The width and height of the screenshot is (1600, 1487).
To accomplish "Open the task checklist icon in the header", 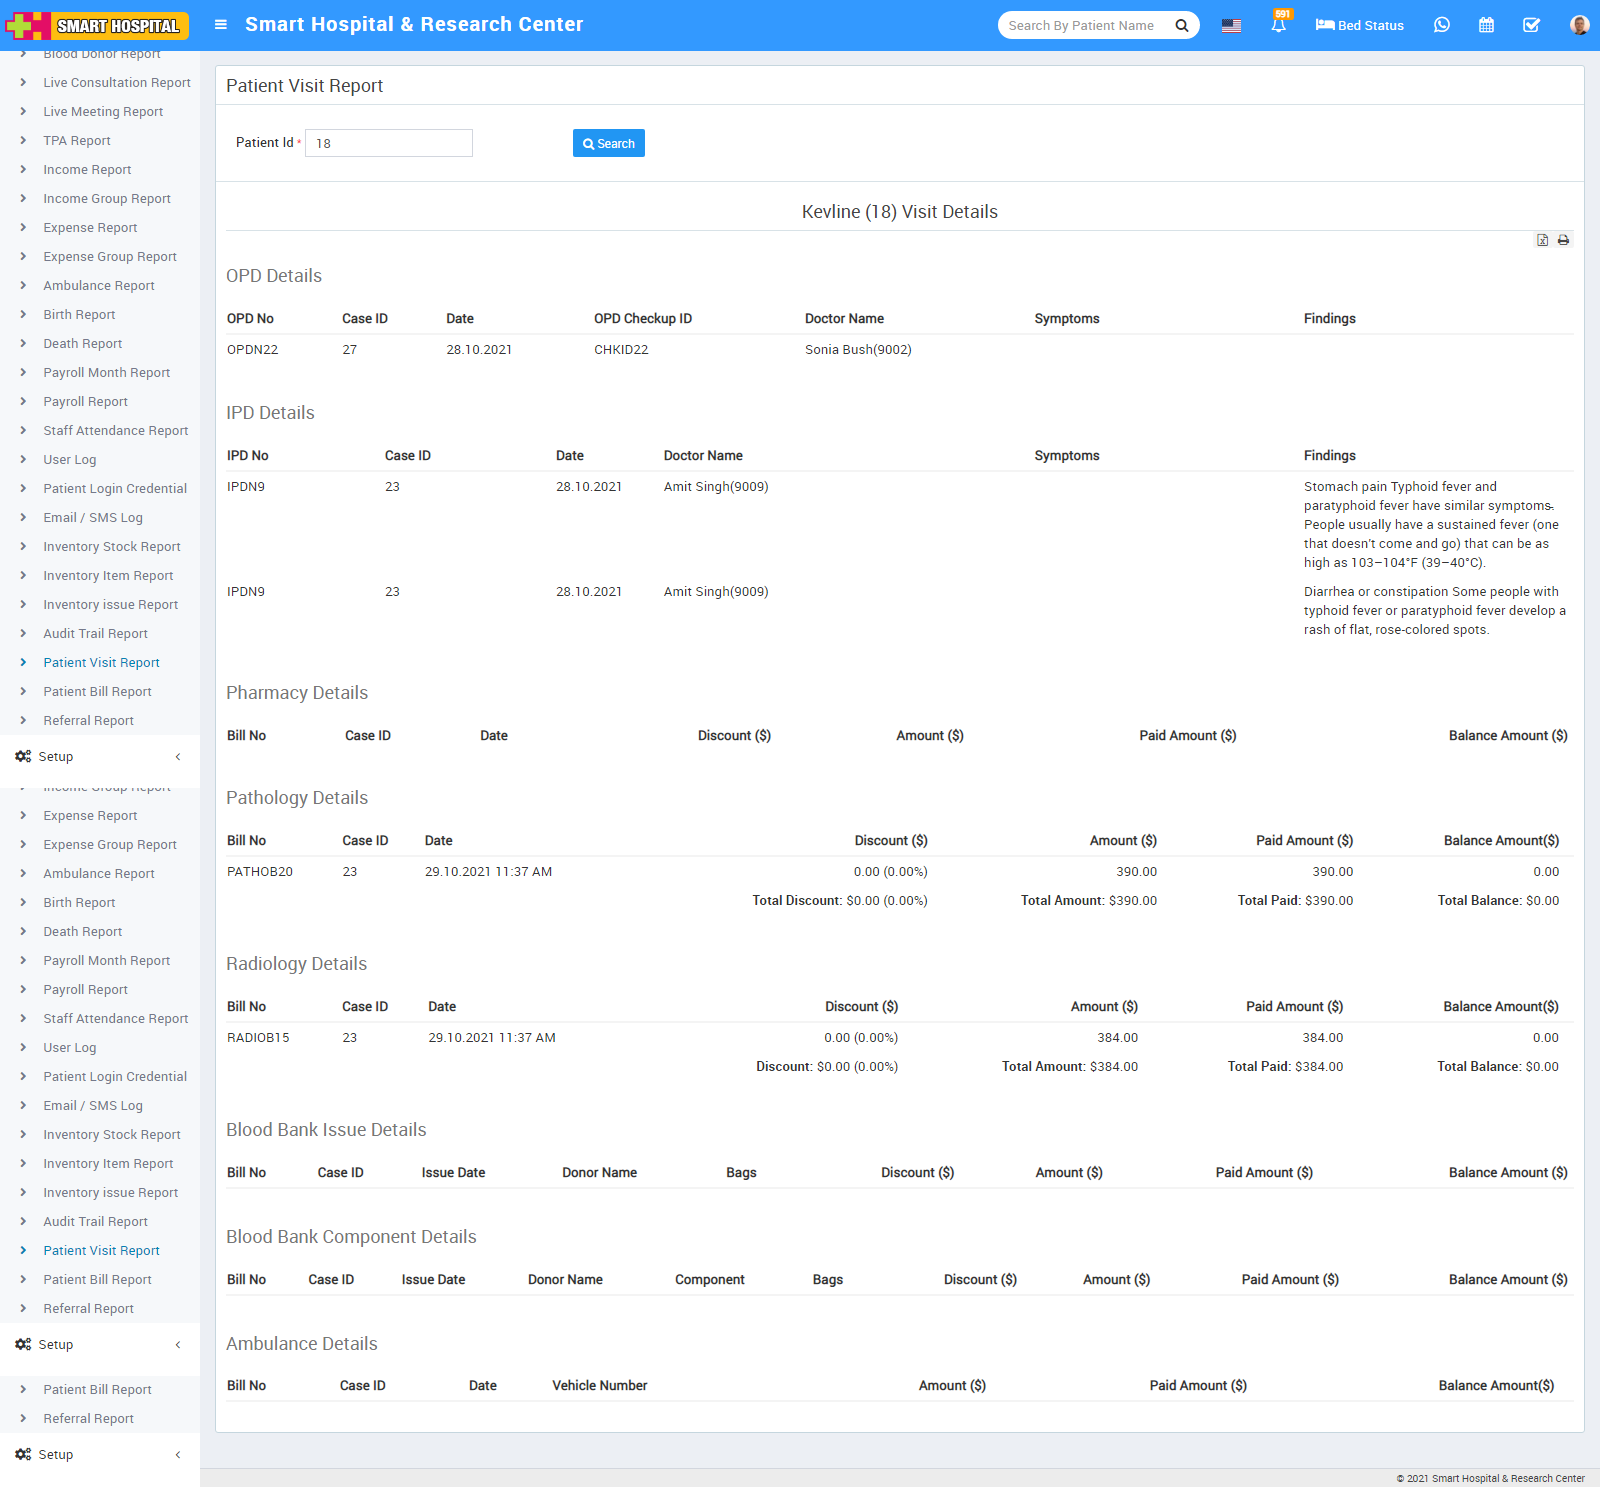I will point(1531,25).
